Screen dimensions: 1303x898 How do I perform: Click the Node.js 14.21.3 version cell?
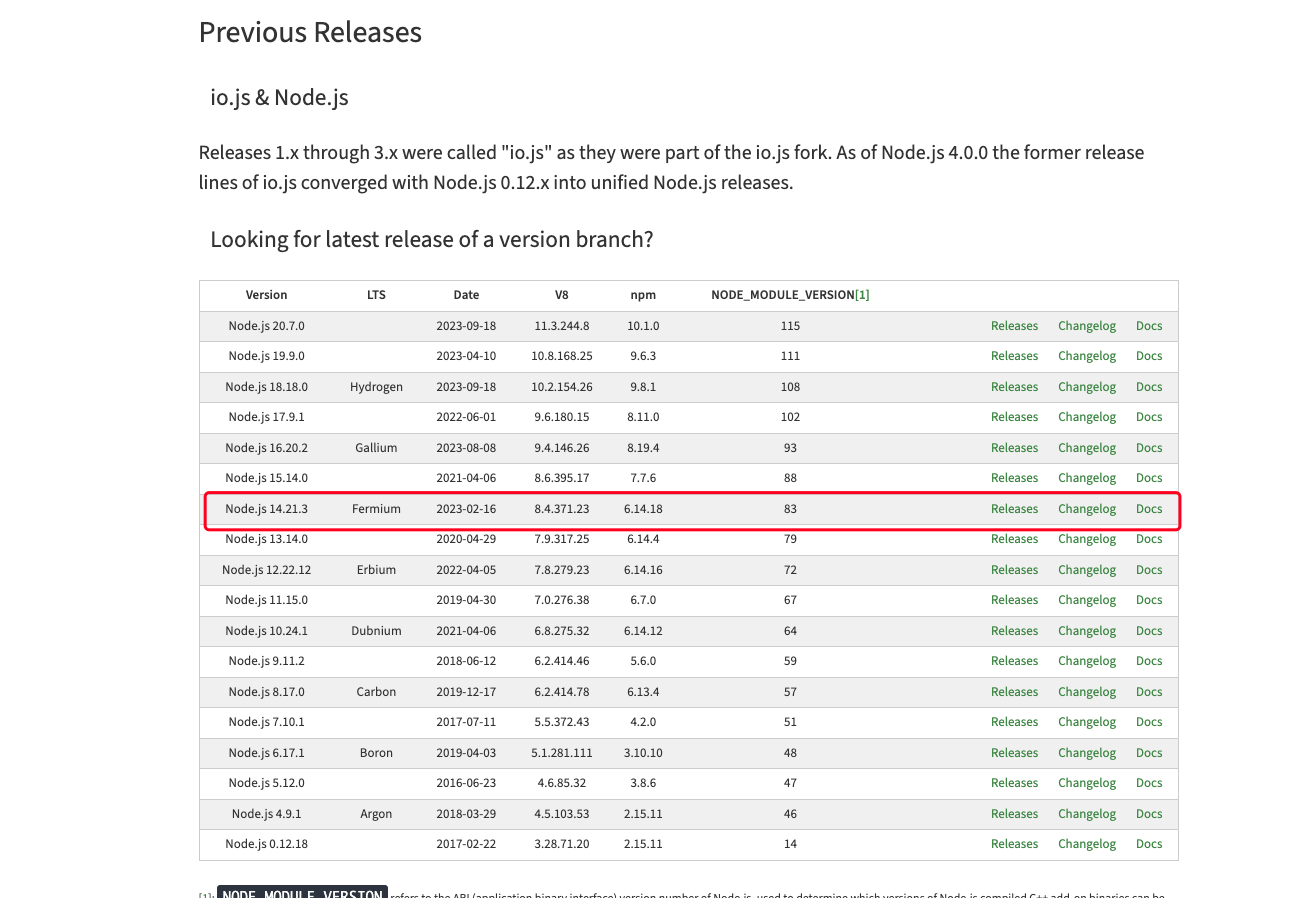pos(266,509)
